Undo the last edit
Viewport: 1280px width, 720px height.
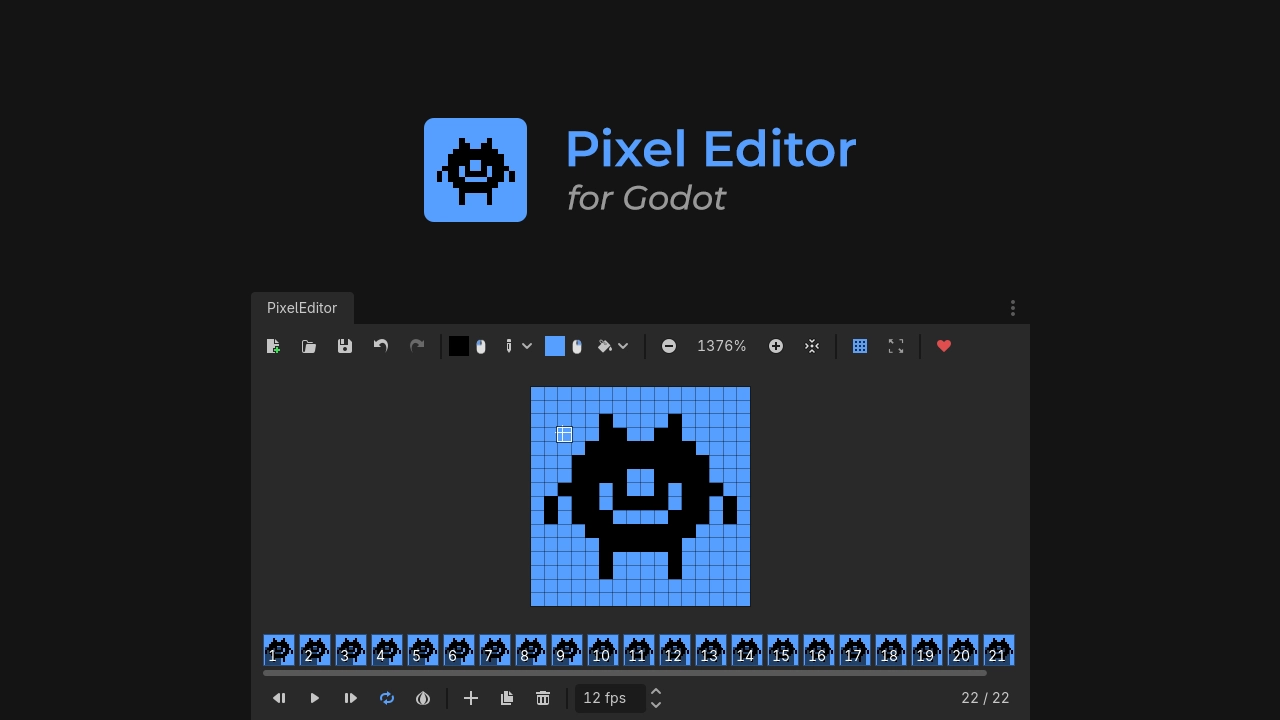(381, 346)
